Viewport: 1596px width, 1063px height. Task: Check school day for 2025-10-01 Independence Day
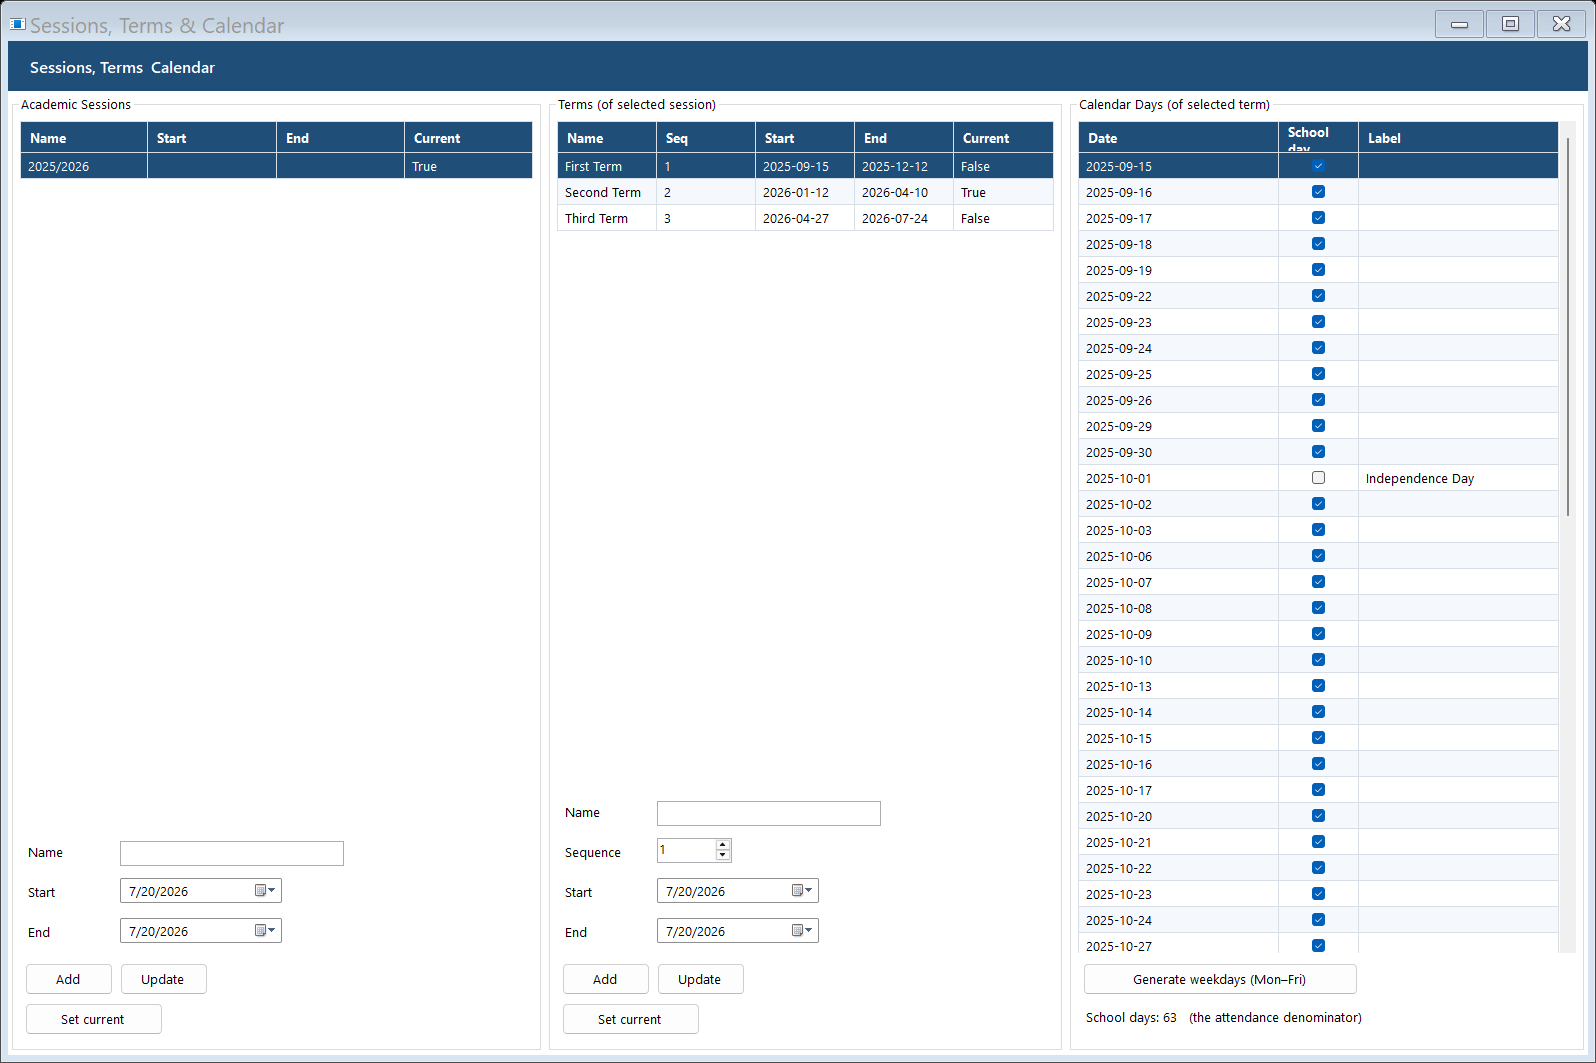(1318, 478)
